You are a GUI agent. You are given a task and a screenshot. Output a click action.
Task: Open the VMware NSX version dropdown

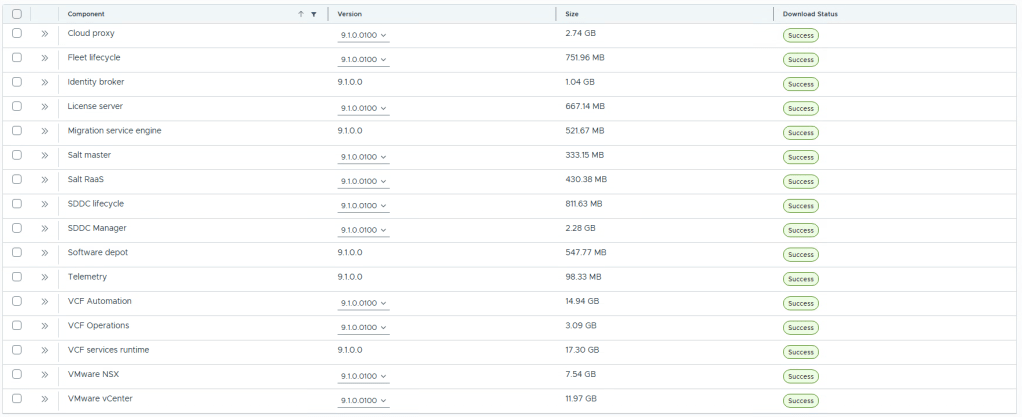coord(364,376)
